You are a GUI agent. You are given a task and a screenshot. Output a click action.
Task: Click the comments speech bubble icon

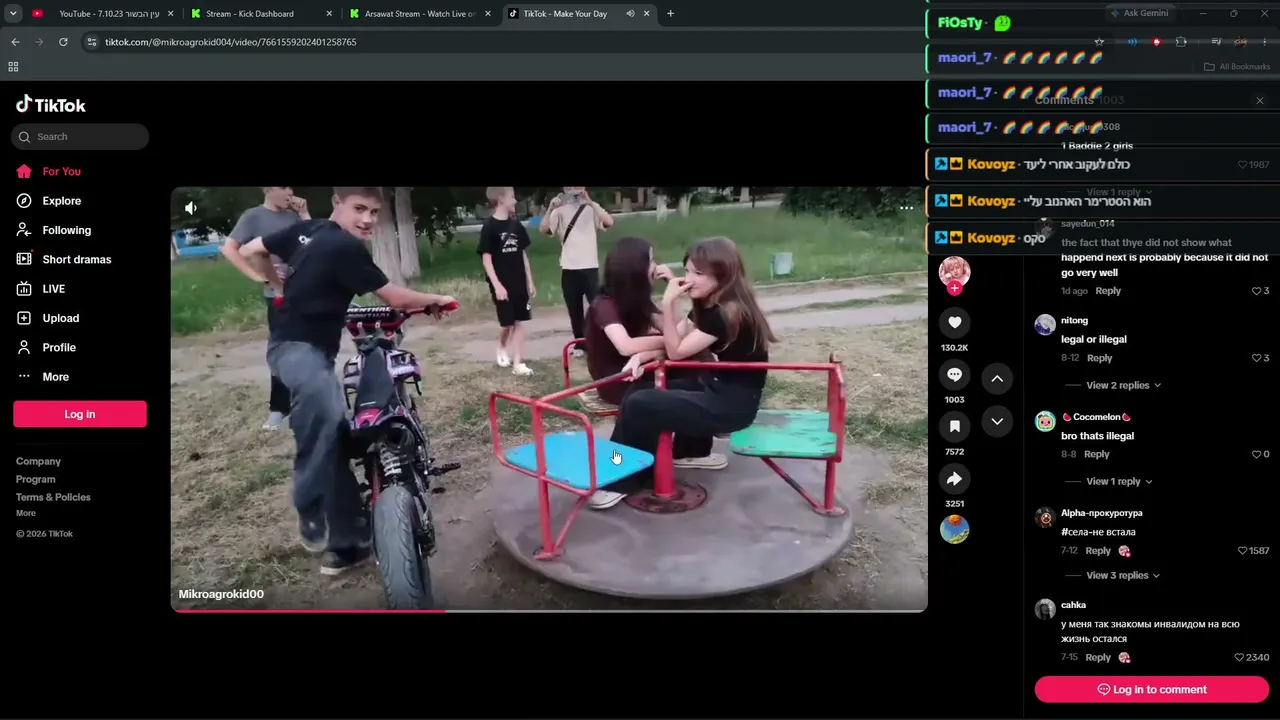click(954, 374)
